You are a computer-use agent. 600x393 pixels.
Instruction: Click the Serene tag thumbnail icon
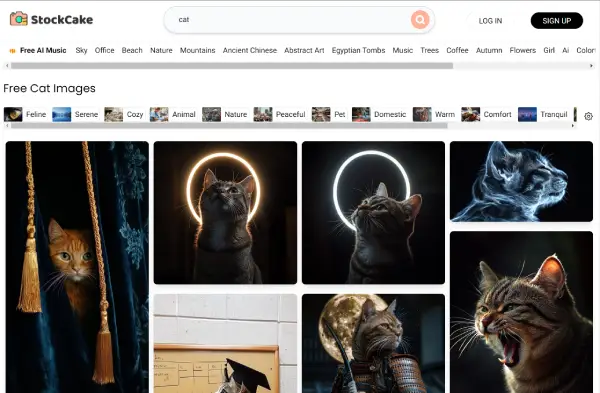62,114
